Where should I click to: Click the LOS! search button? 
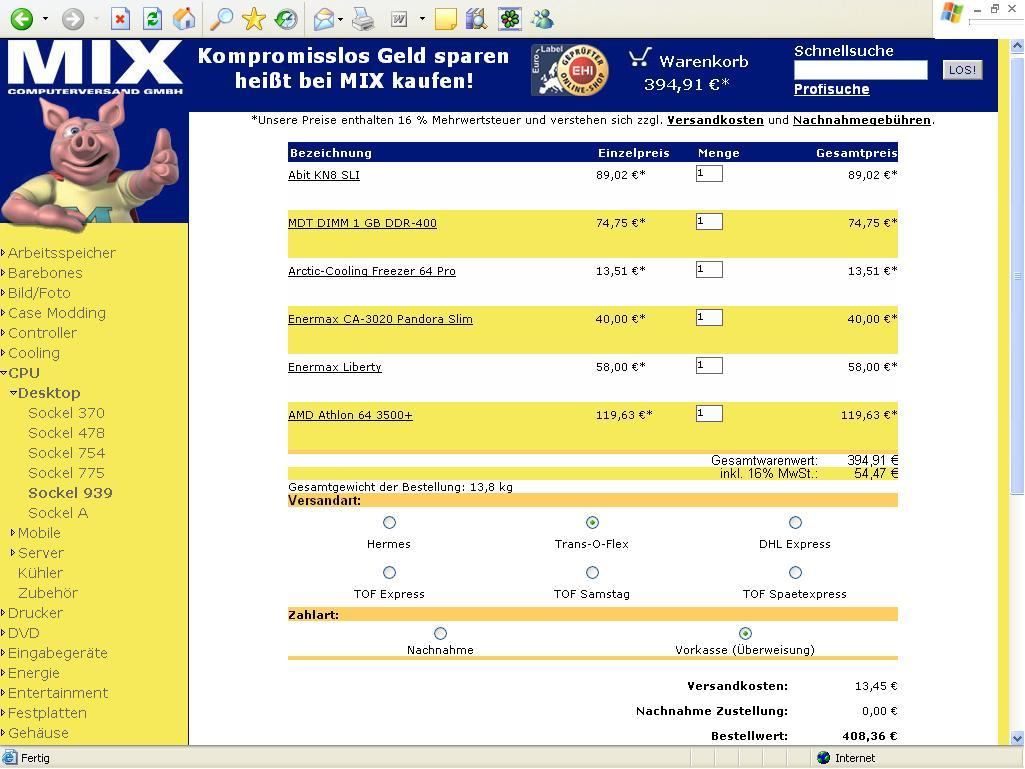tap(962, 70)
